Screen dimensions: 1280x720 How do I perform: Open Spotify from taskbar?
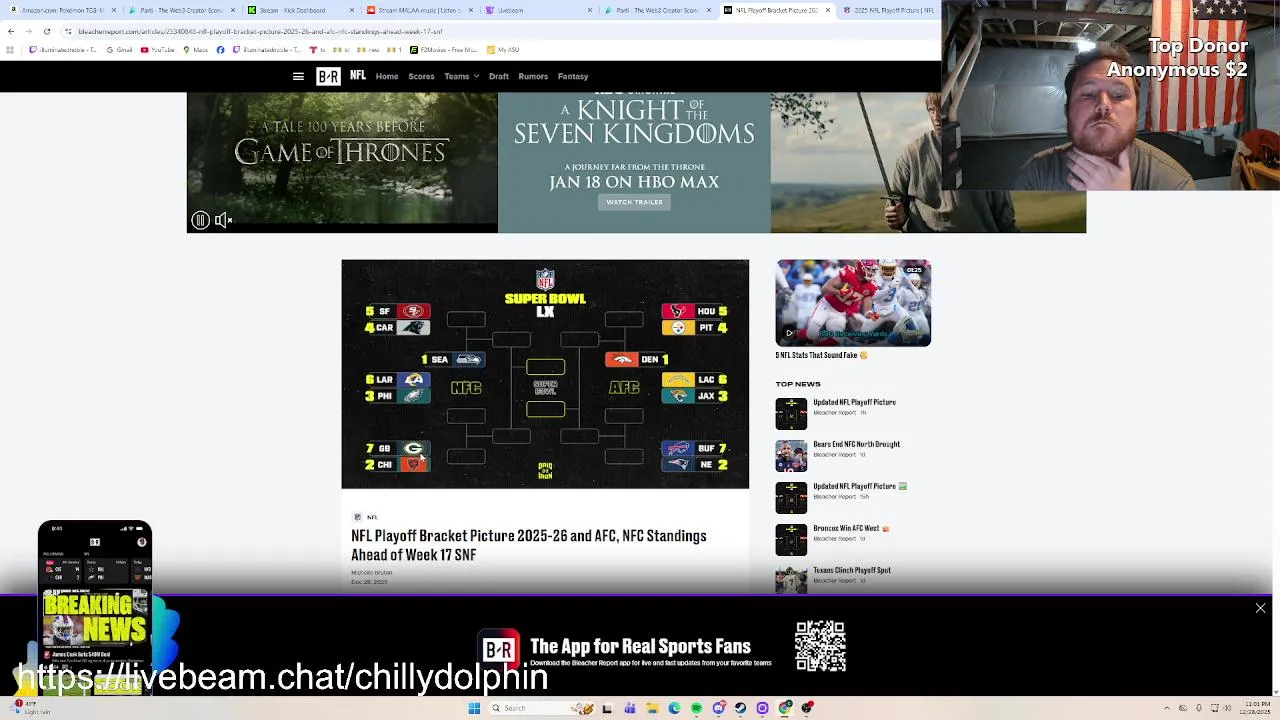pyautogui.click(x=696, y=708)
